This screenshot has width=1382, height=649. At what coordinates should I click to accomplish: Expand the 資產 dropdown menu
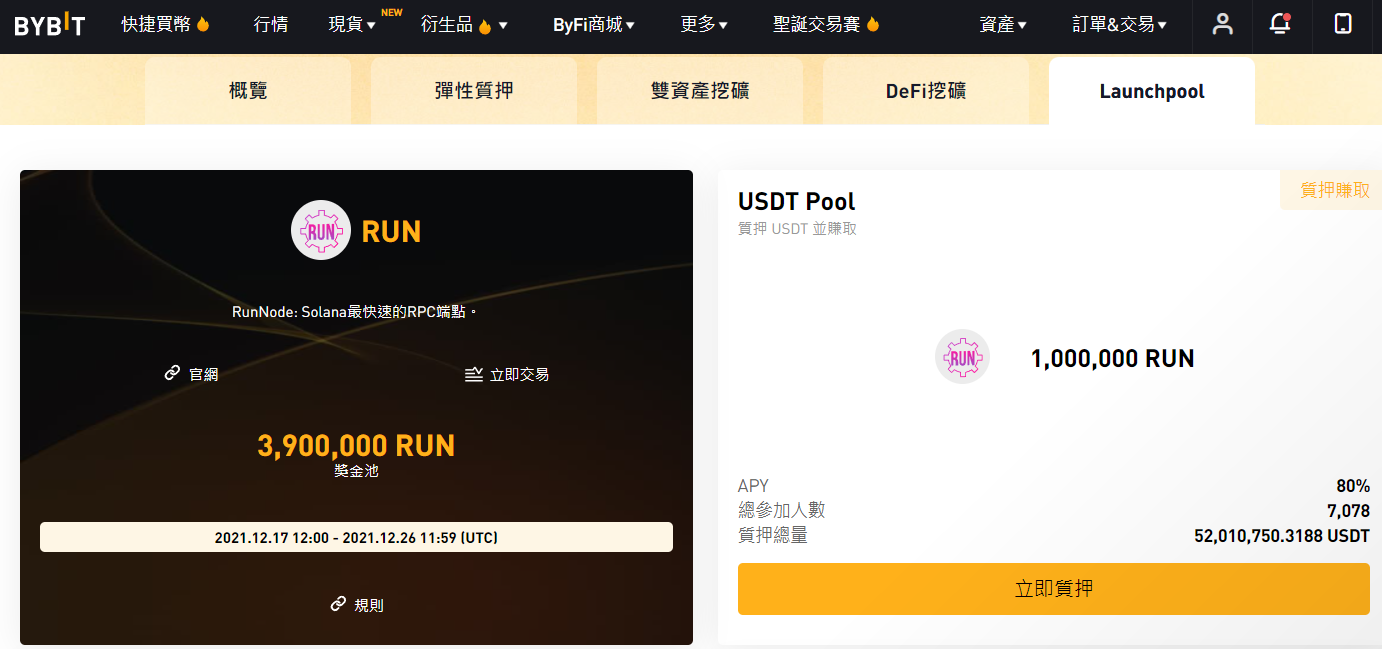(1003, 25)
